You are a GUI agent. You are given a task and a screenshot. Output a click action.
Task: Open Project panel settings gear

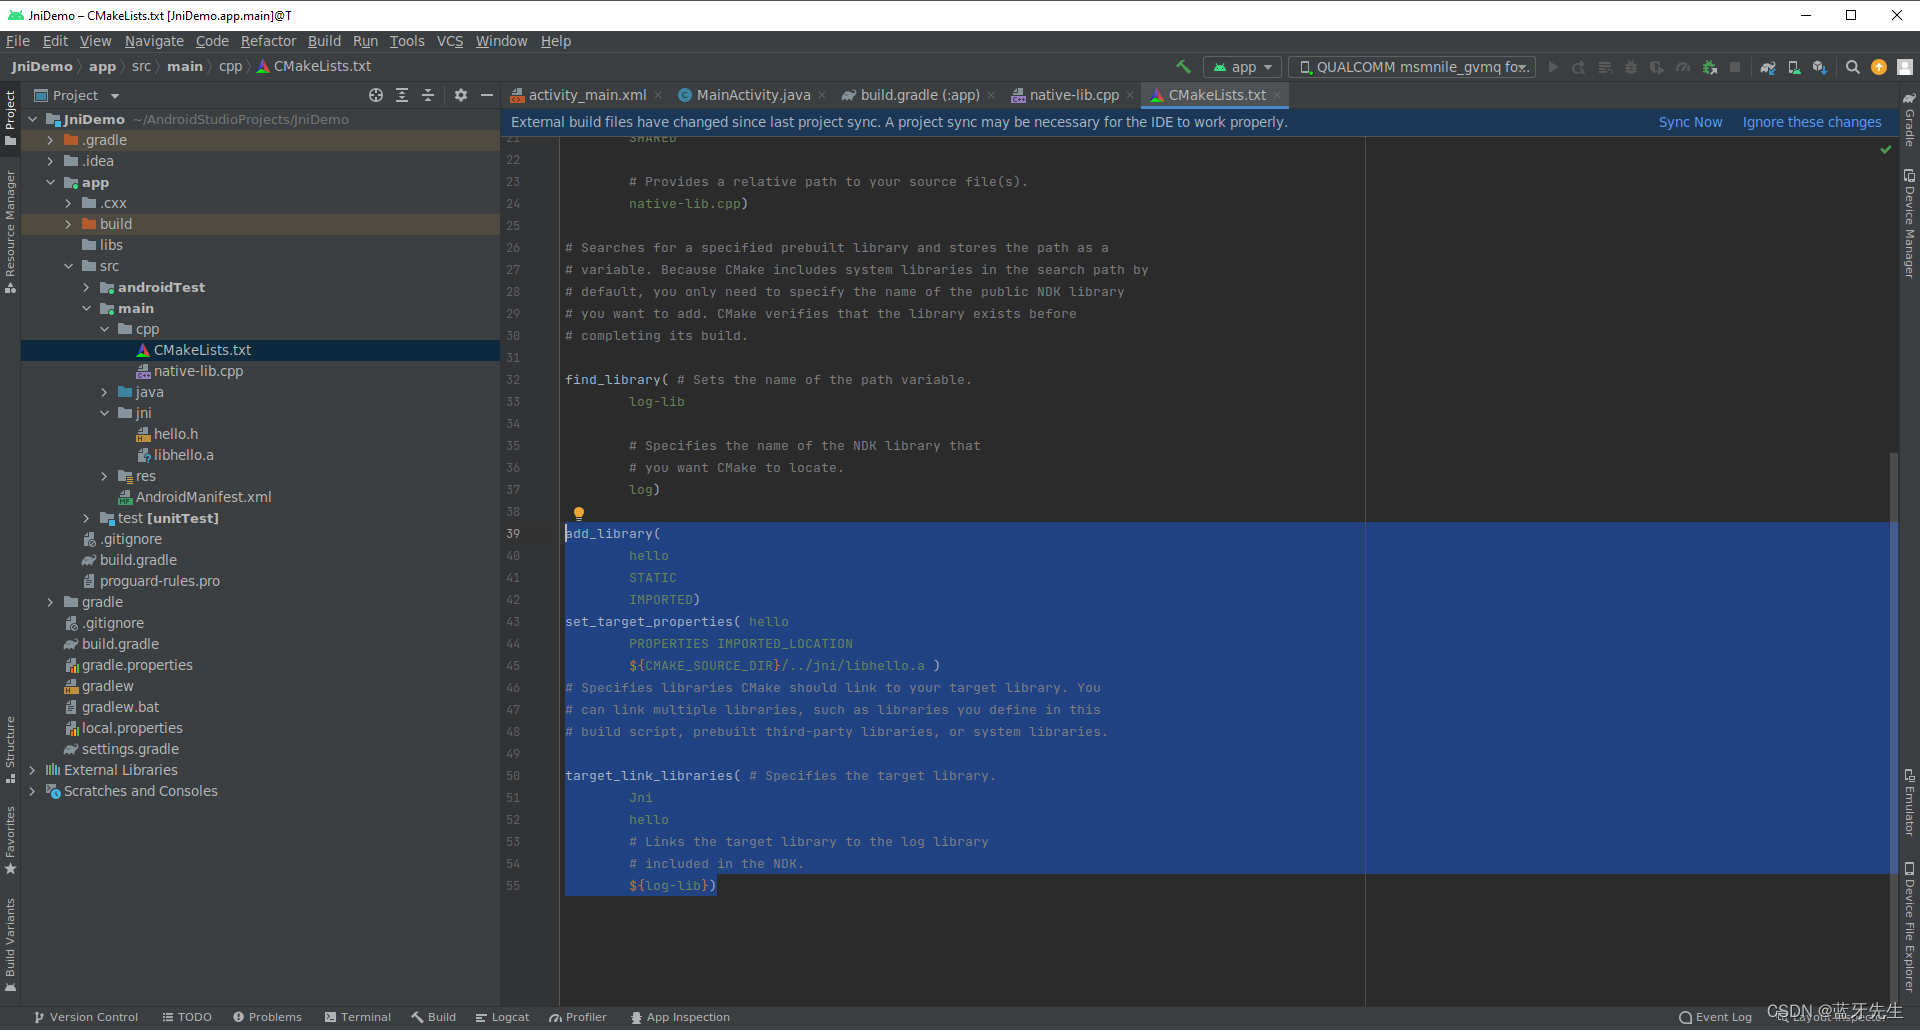click(x=460, y=95)
